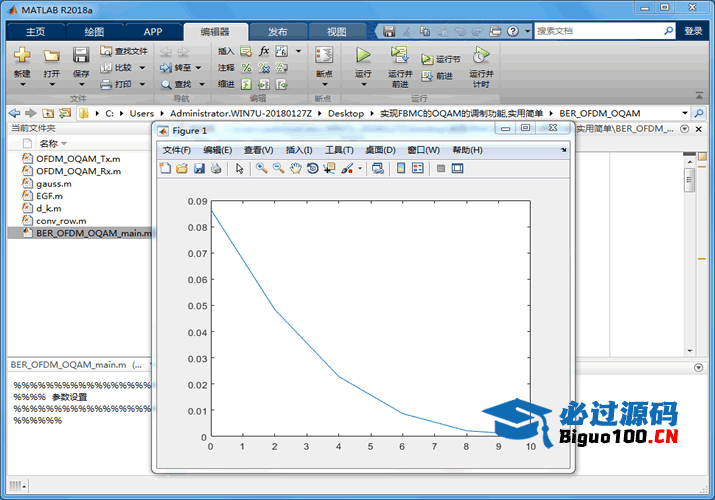Run the script with the green 运行 arrow
Screen dimensions: 715x500
pyautogui.click(x=363, y=55)
